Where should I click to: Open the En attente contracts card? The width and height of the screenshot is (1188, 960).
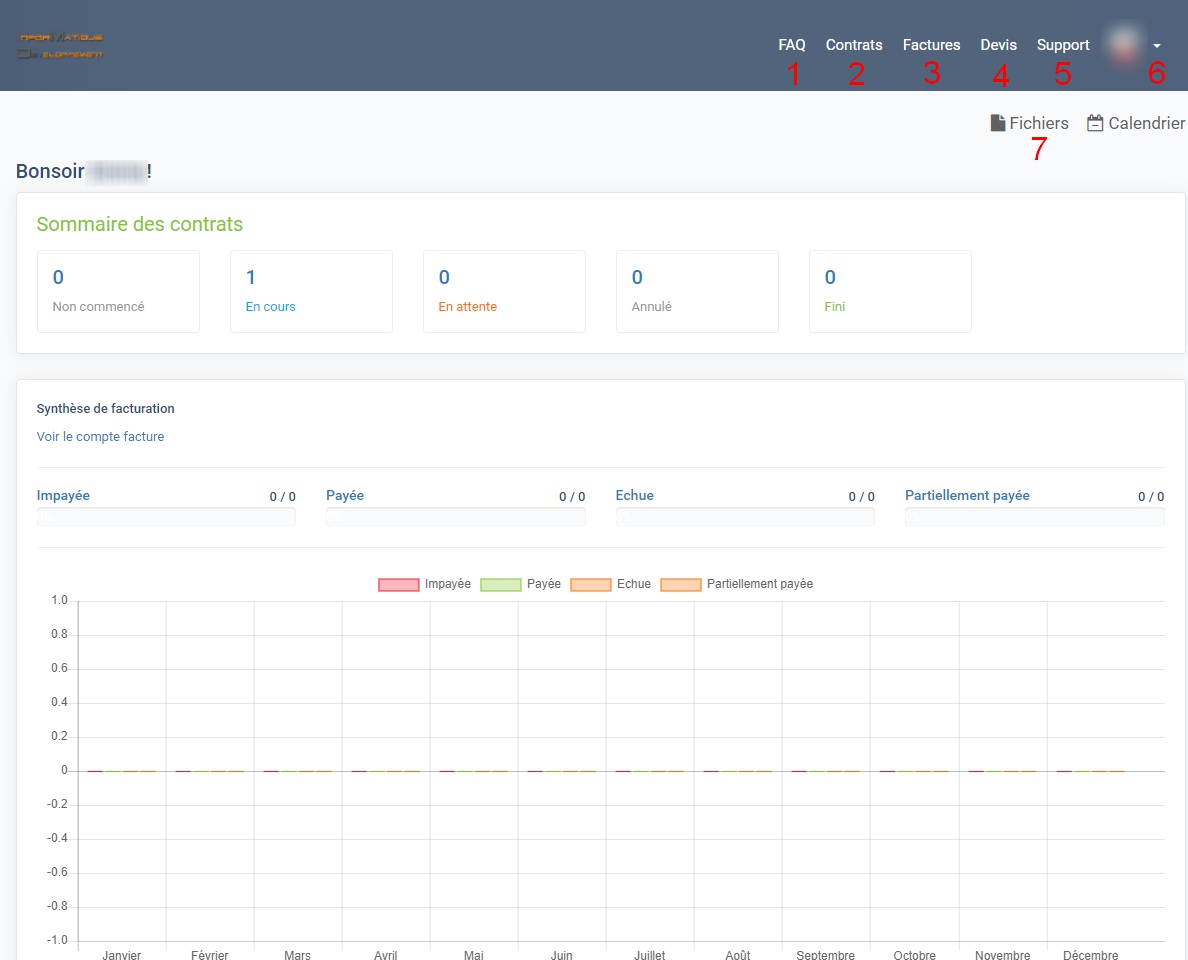tap(504, 291)
